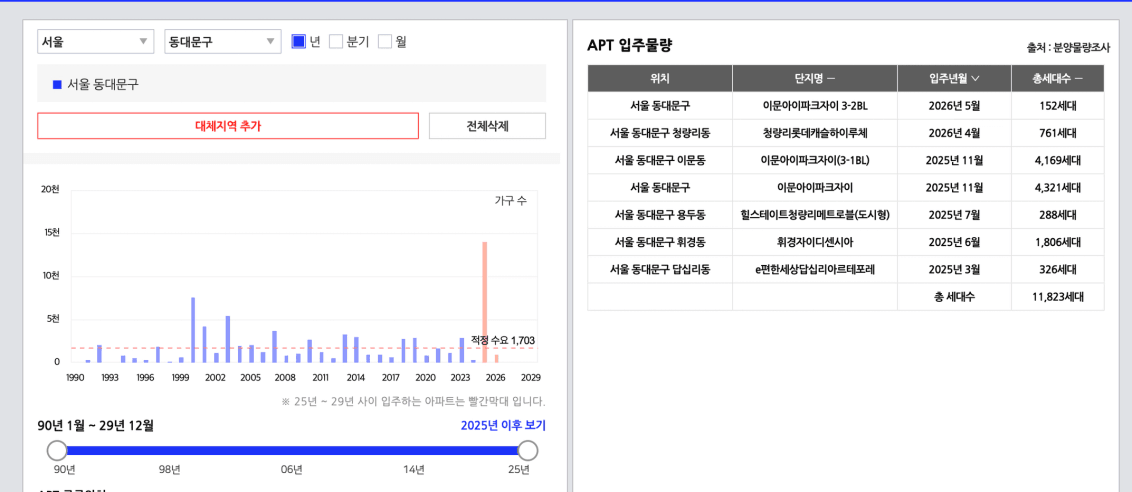
Task: Open the 동대문구 district dropdown
Action: (x=222, y=42)
